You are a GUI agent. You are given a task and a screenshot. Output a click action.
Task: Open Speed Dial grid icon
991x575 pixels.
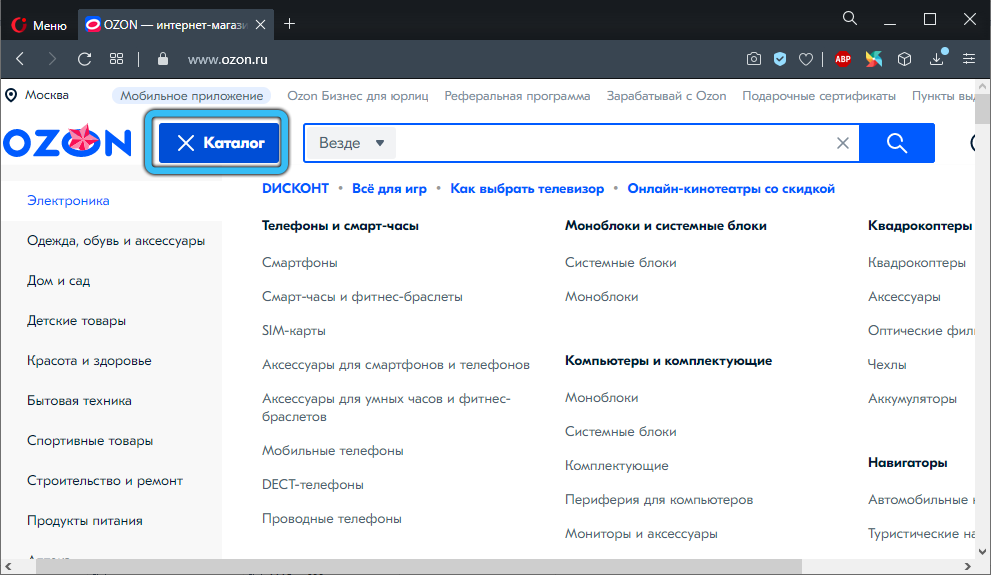pyautogui.click(x=116, y=59)
